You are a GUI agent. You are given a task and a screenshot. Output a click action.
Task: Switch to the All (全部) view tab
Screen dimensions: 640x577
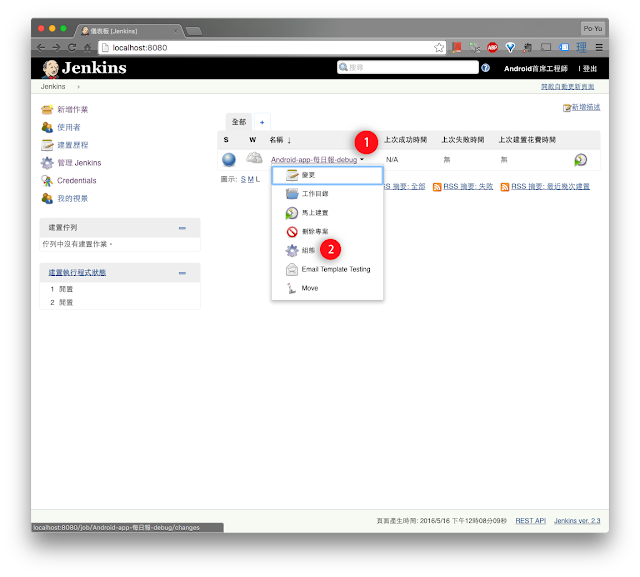pyautogui.click(x=239, y=122)
